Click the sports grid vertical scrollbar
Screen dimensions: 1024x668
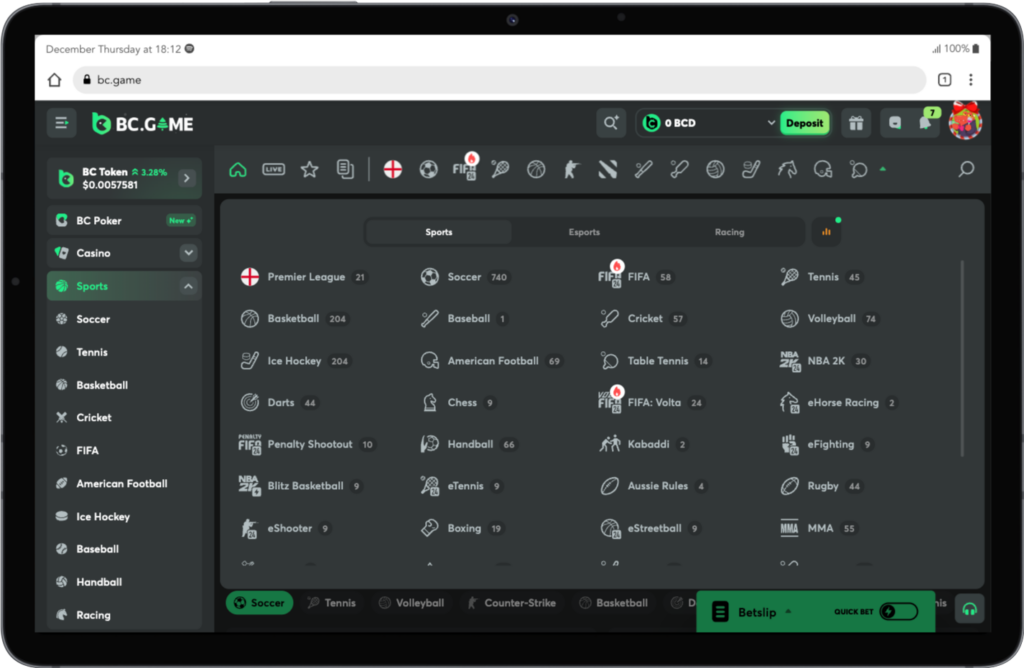pyautogui.click(x=961, y=359)
